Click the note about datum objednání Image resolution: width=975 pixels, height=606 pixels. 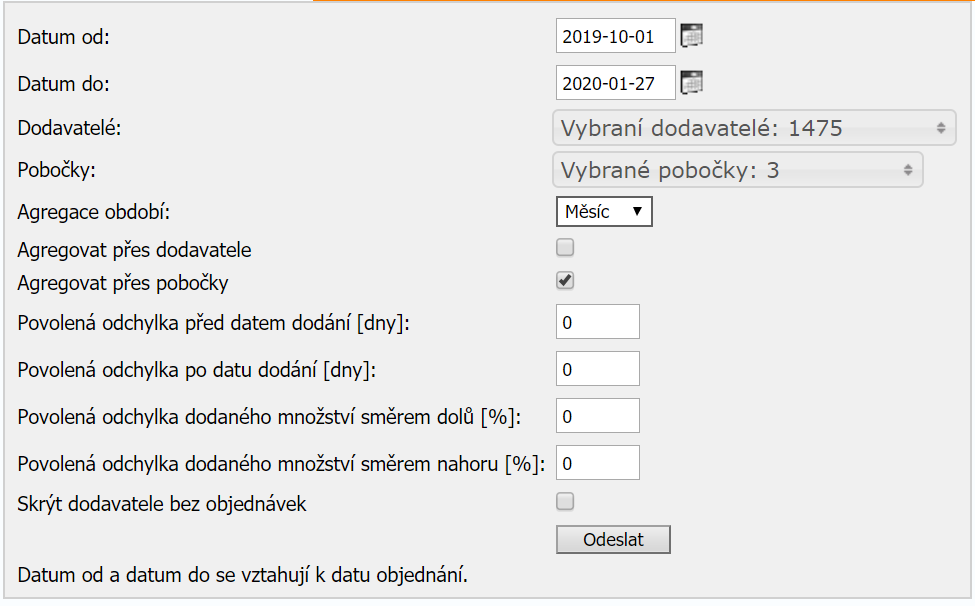[x=244, y=575]
